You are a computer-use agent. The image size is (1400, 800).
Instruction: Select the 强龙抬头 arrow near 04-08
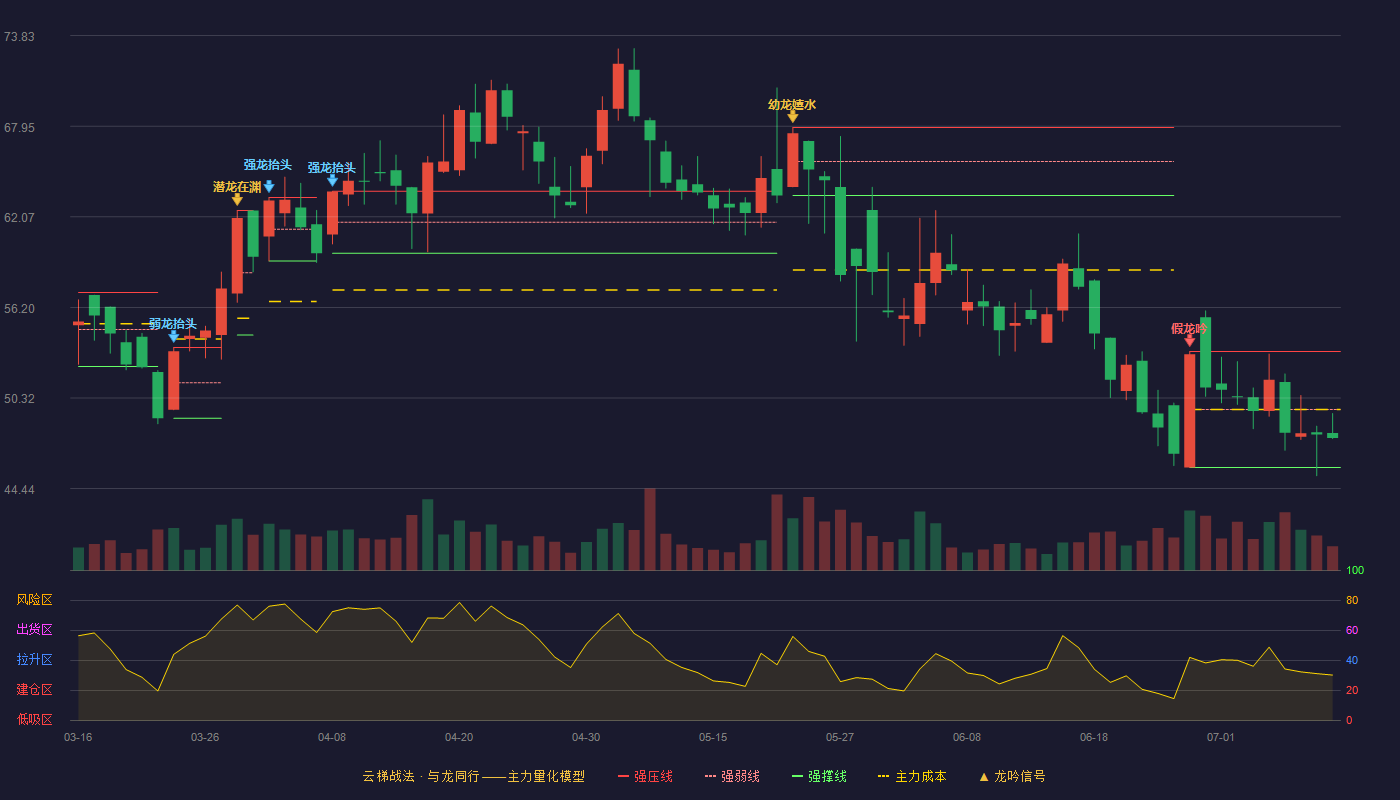tap(332, 181)
